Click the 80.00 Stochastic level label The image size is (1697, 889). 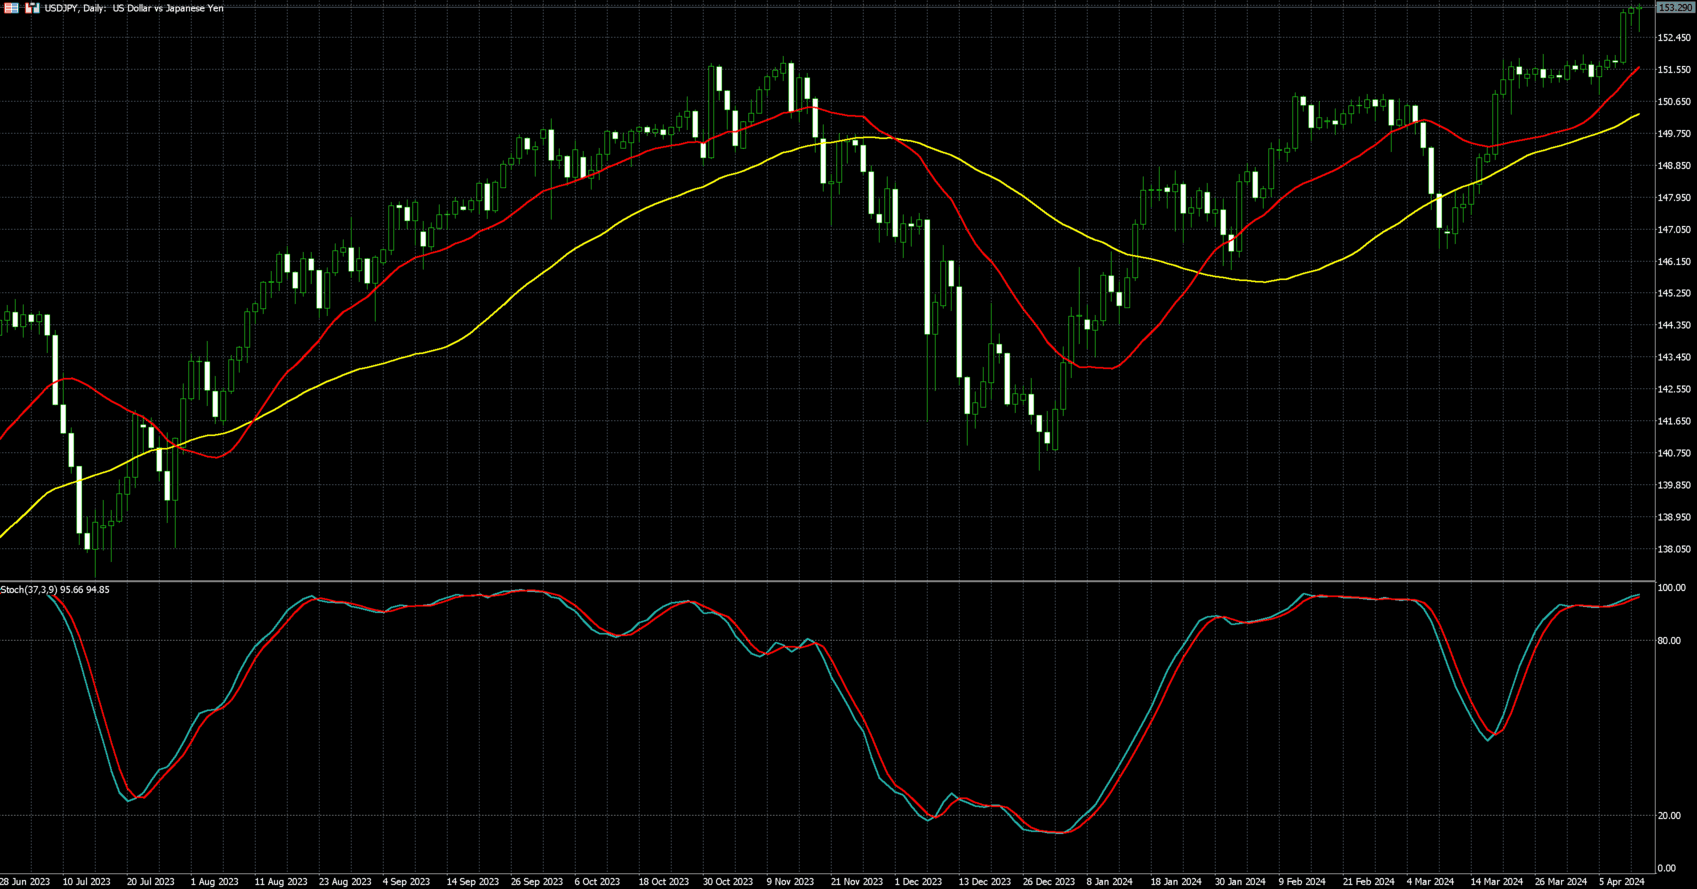(1669, 641)
